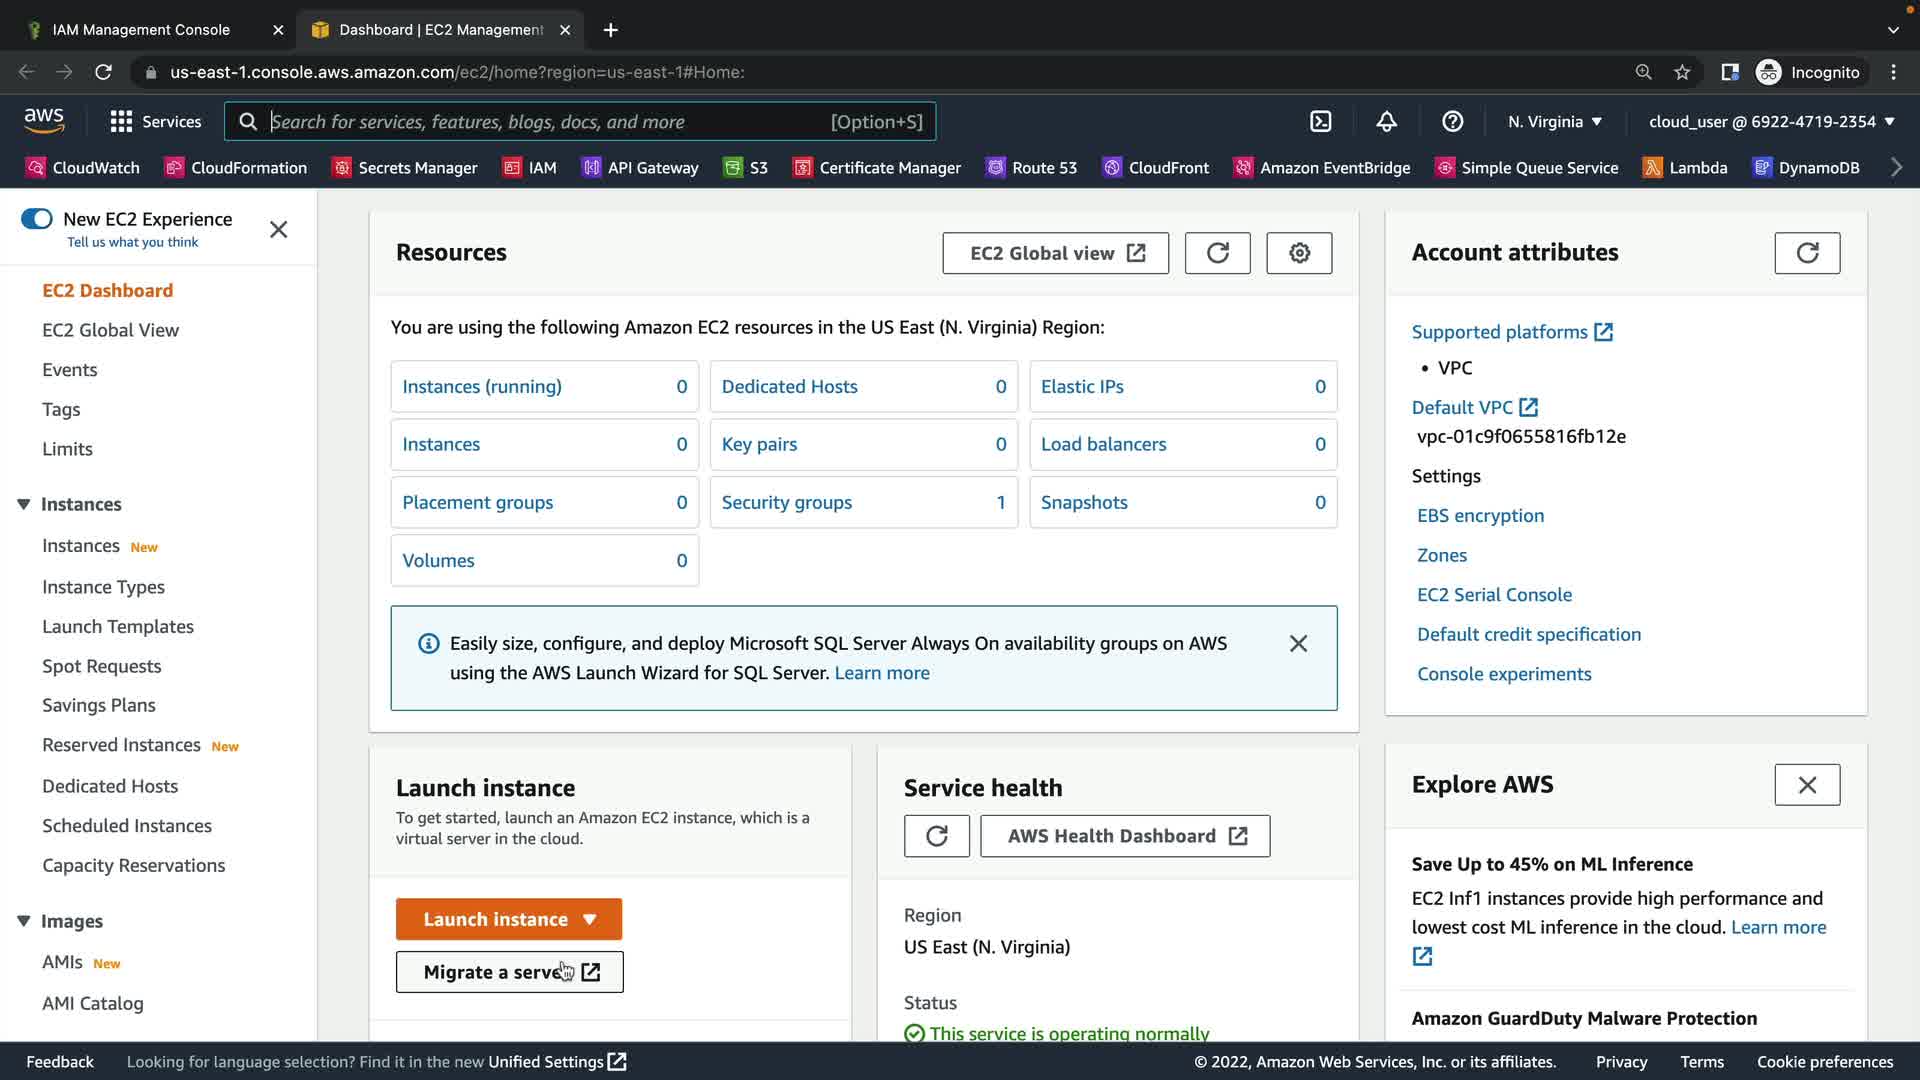1920x1080 pixels.
Task: Collapse the Images sidebar section
Action: 24,921
